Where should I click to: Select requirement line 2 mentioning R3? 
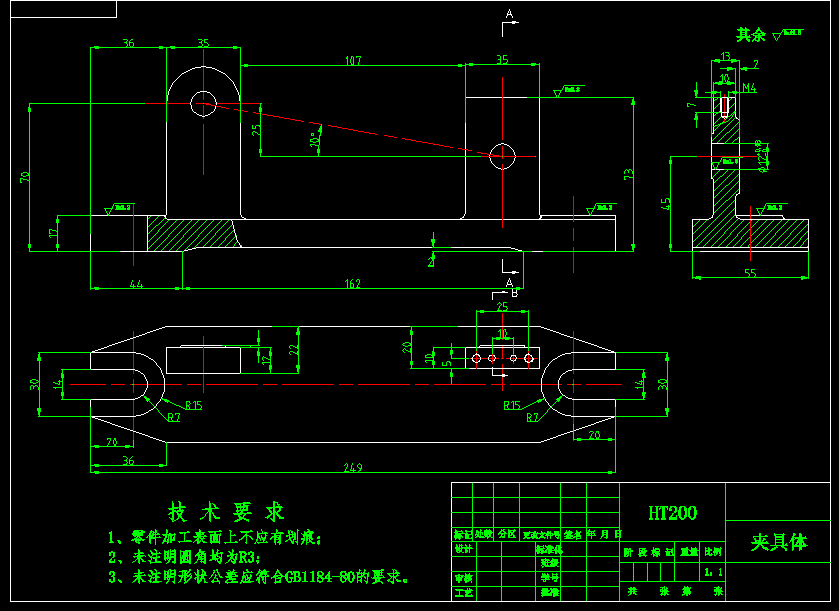[184, 557]
